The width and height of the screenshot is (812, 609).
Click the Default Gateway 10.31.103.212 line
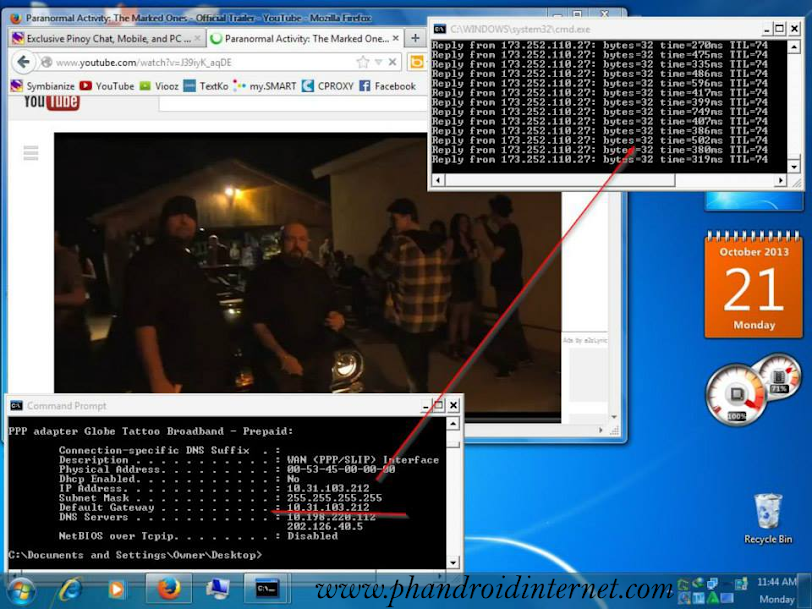(x=214, y=508)
